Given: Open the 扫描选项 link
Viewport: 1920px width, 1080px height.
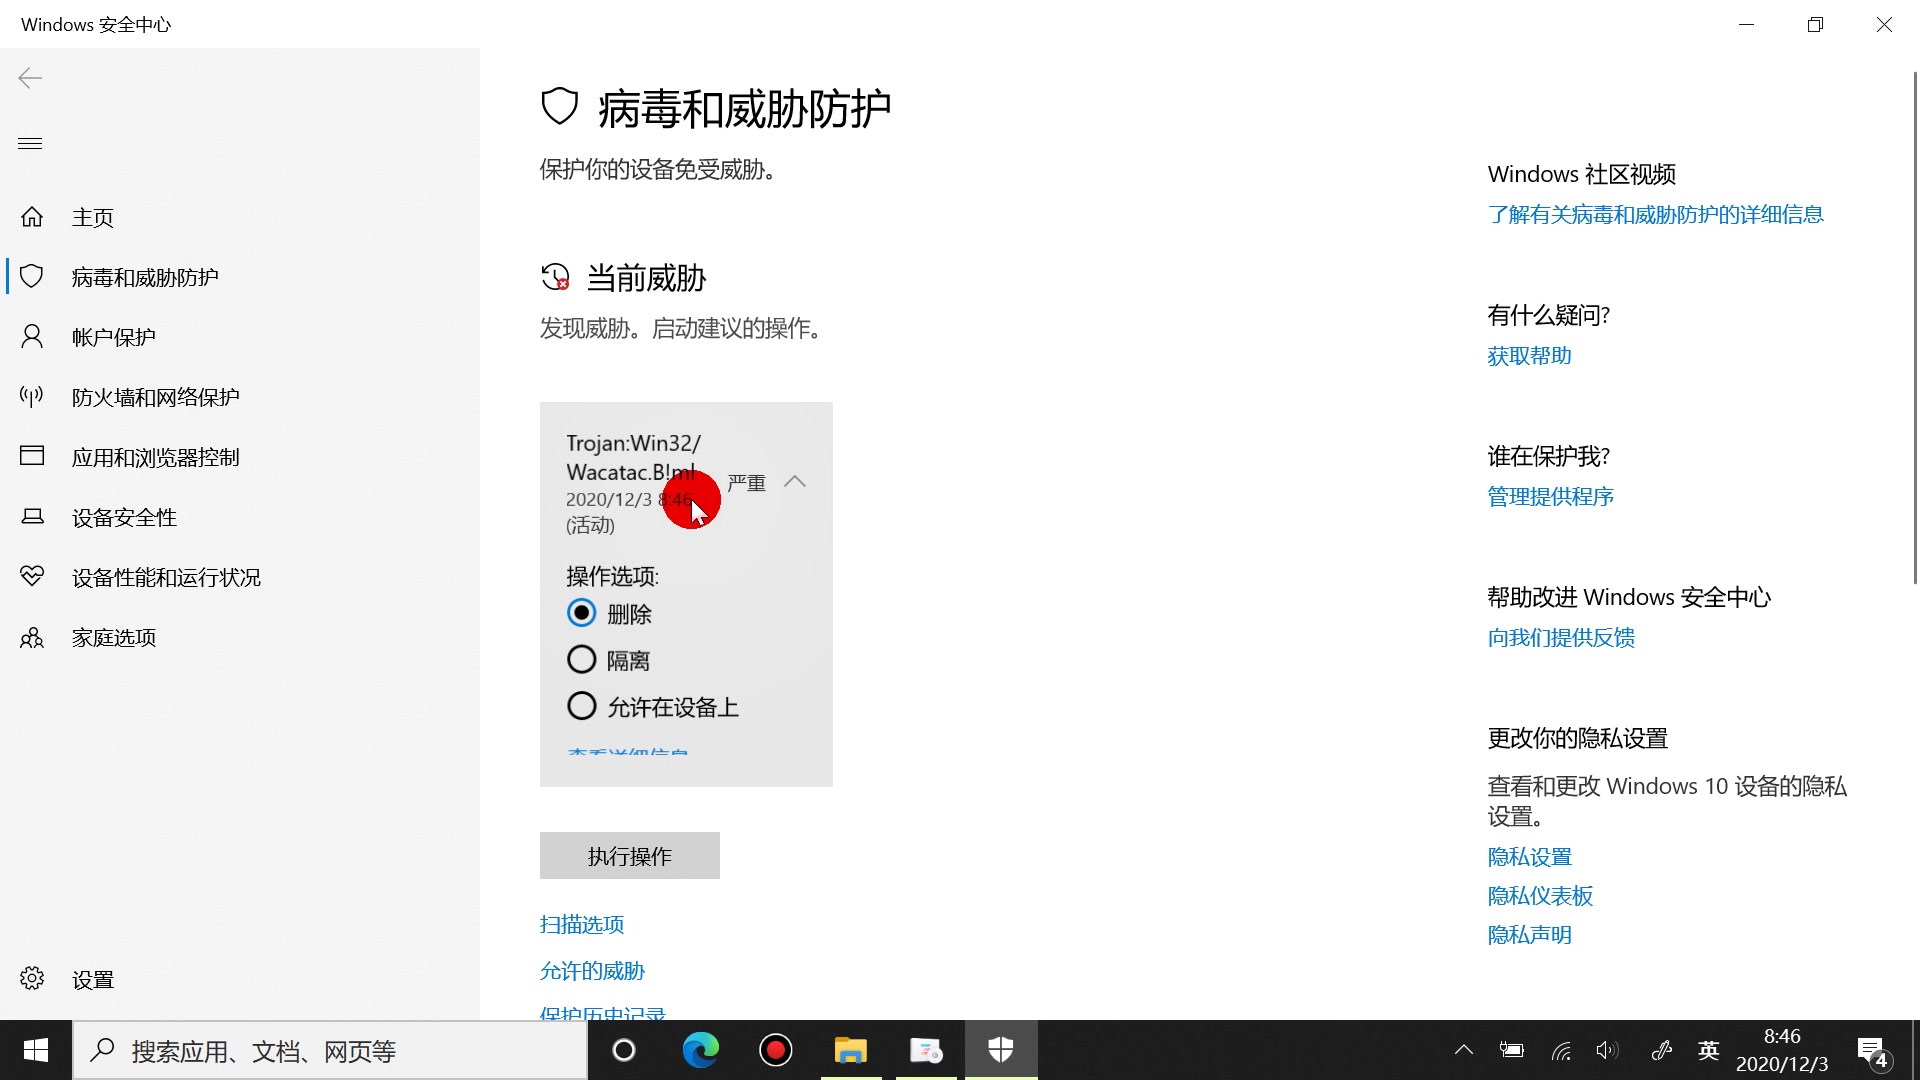Looking at the screenshot, I should pos(582,924).
